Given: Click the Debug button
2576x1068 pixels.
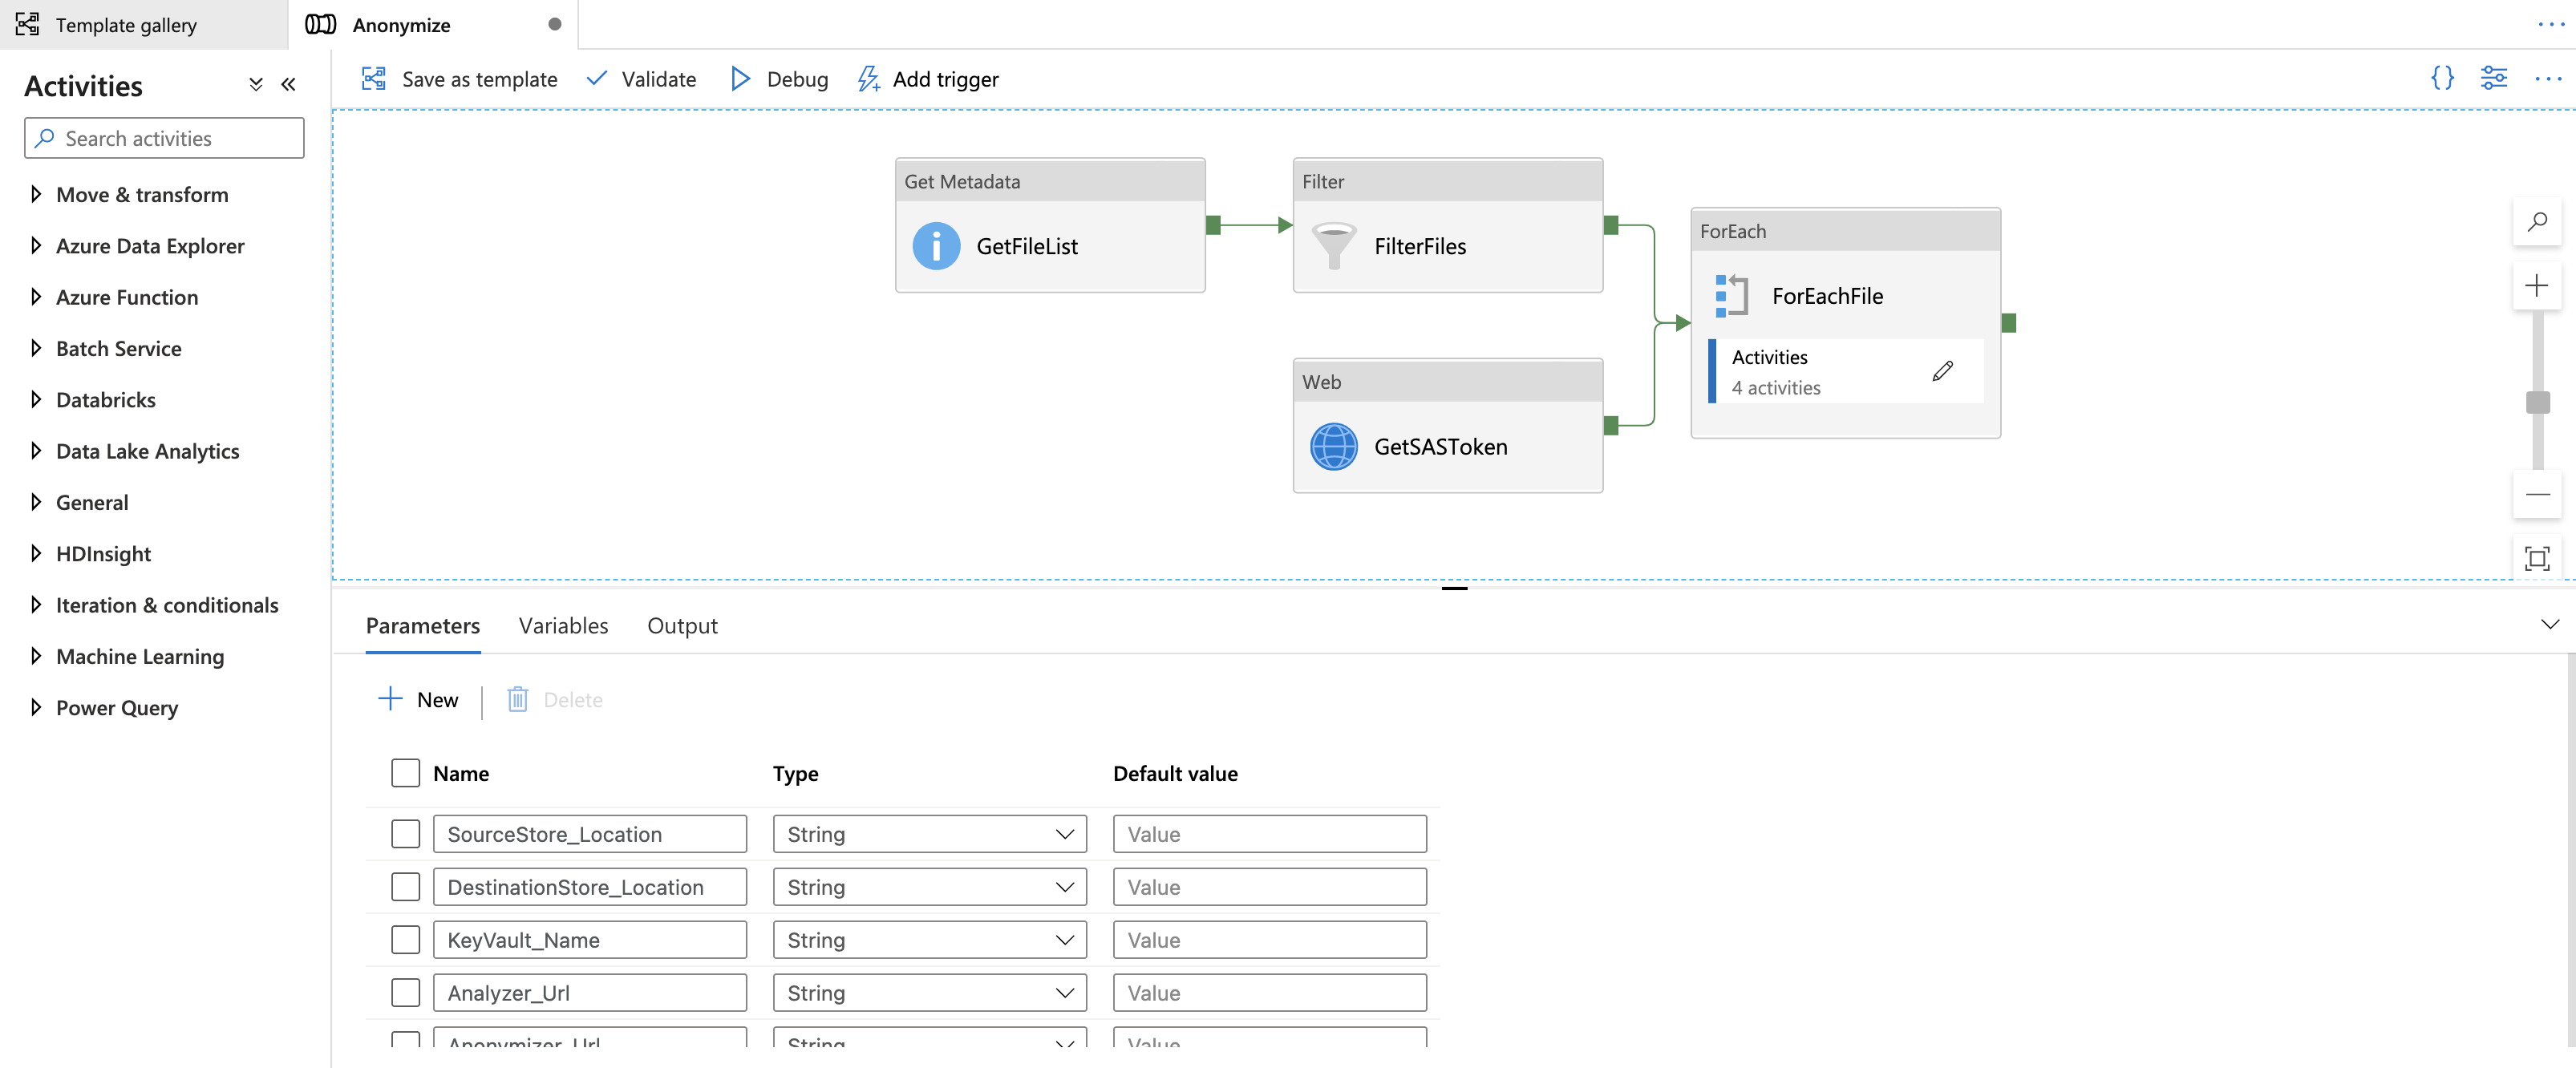Looking at the screenshot, I should click(779, 79).
